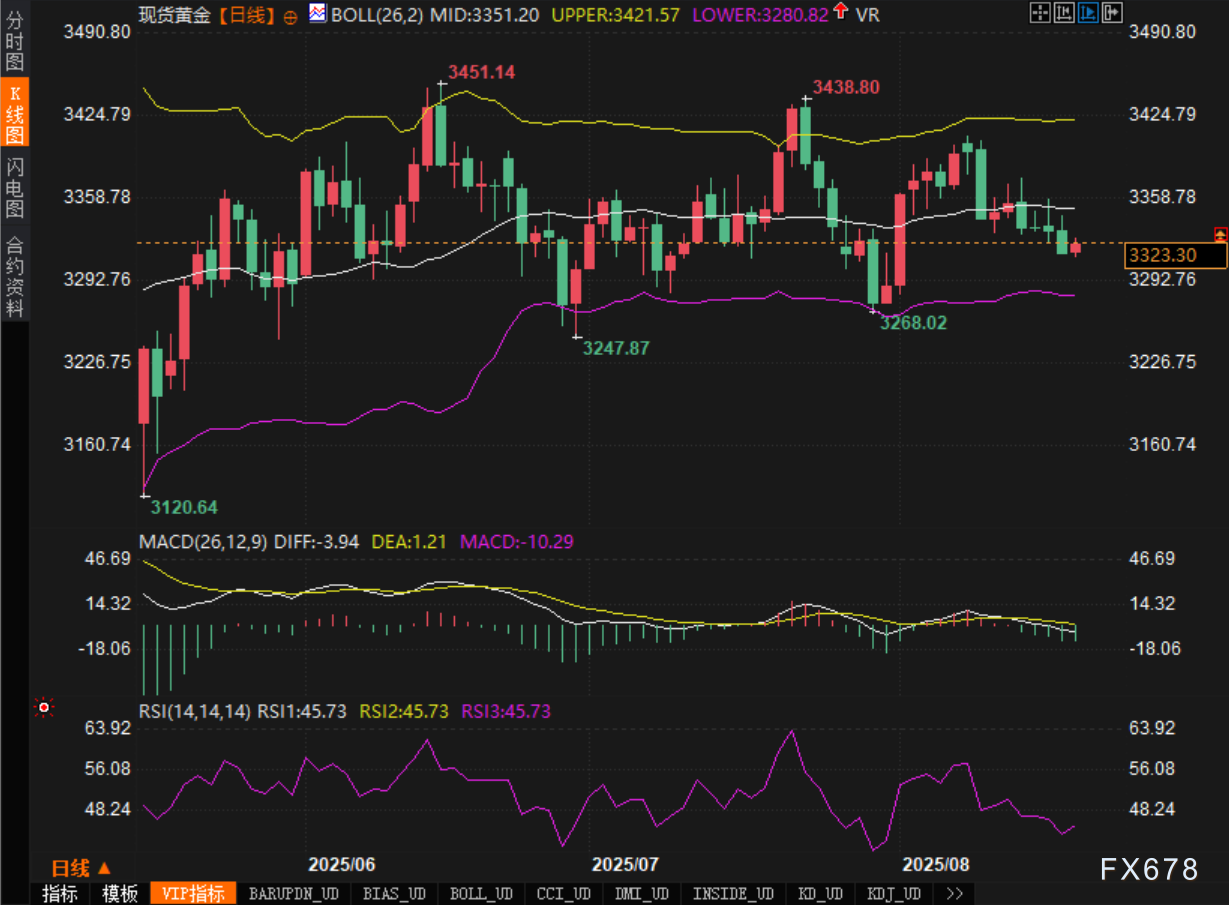This screenshot has height=905, width=1229.
Task: Open 合约资料 contract info tab
Action: click(x=15, y=276)
